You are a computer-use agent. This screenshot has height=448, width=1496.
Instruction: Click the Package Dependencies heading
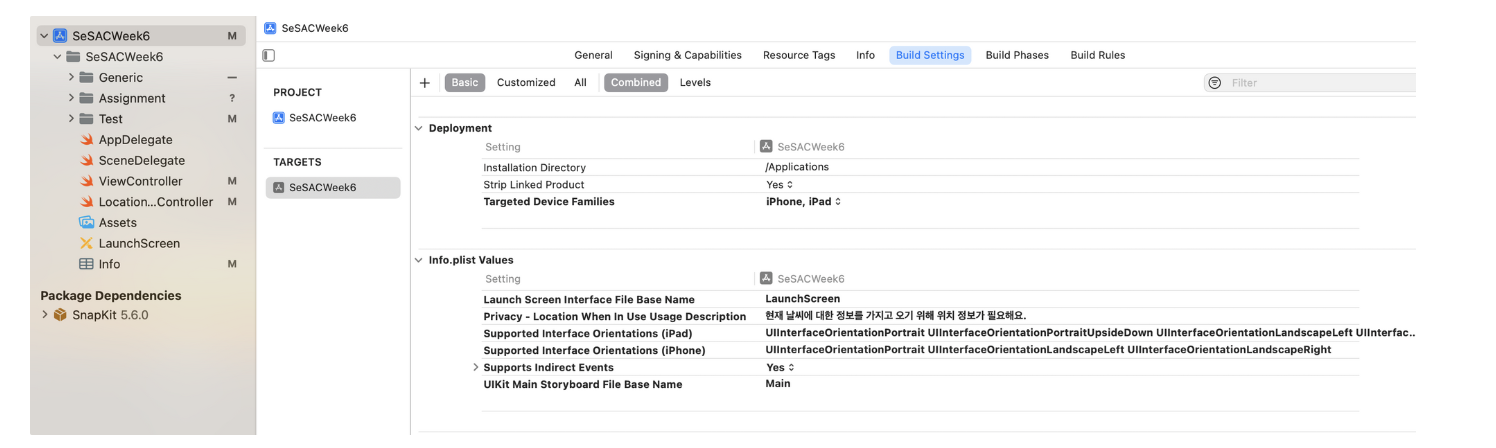click(x=111, y=296)
